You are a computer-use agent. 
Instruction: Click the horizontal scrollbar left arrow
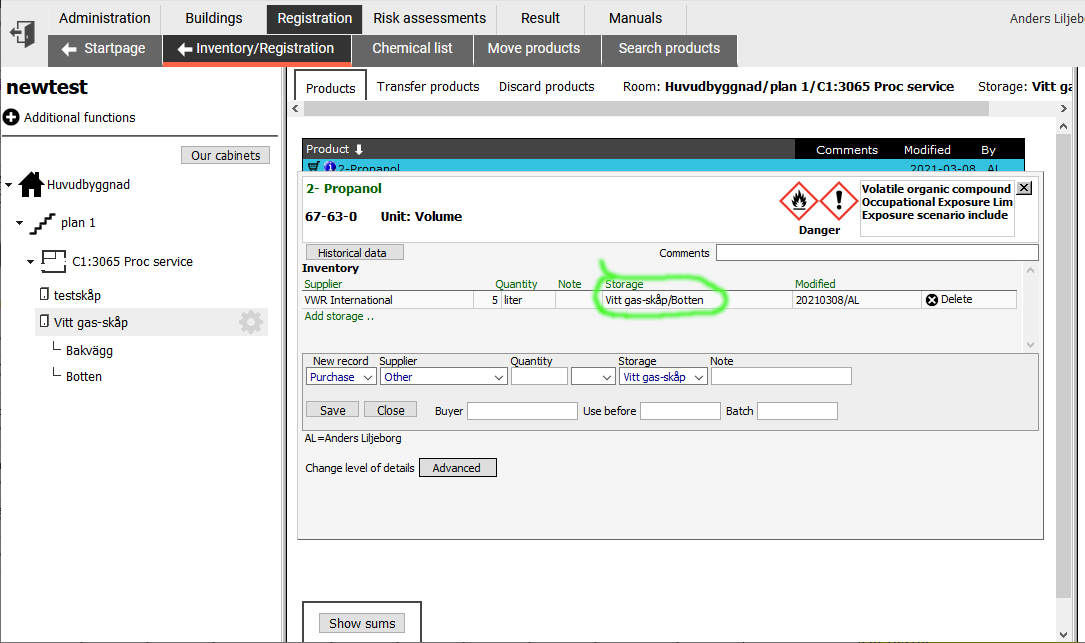coord(295,109)
